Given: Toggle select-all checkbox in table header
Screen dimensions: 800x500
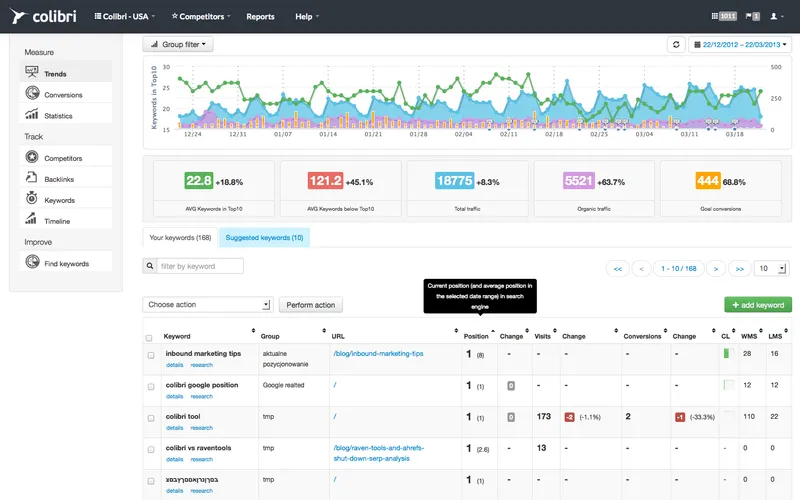Looking at the screenshot, I should pos(149,338).
